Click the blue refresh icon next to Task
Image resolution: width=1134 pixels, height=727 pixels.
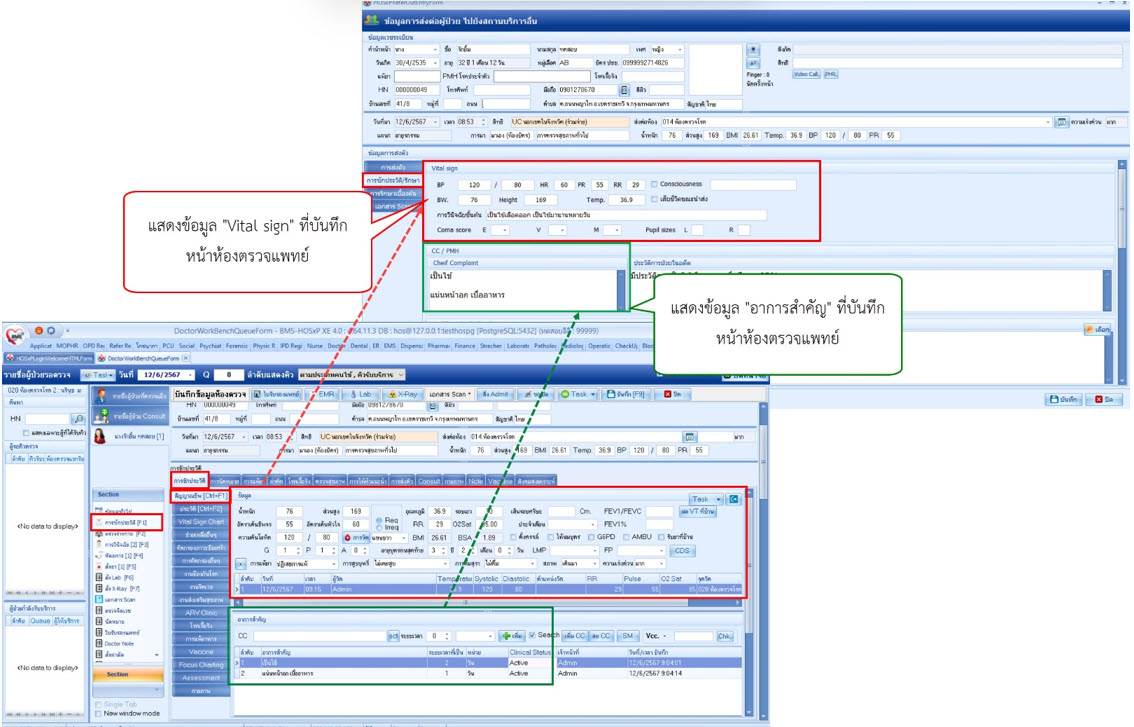click(733, 499)
